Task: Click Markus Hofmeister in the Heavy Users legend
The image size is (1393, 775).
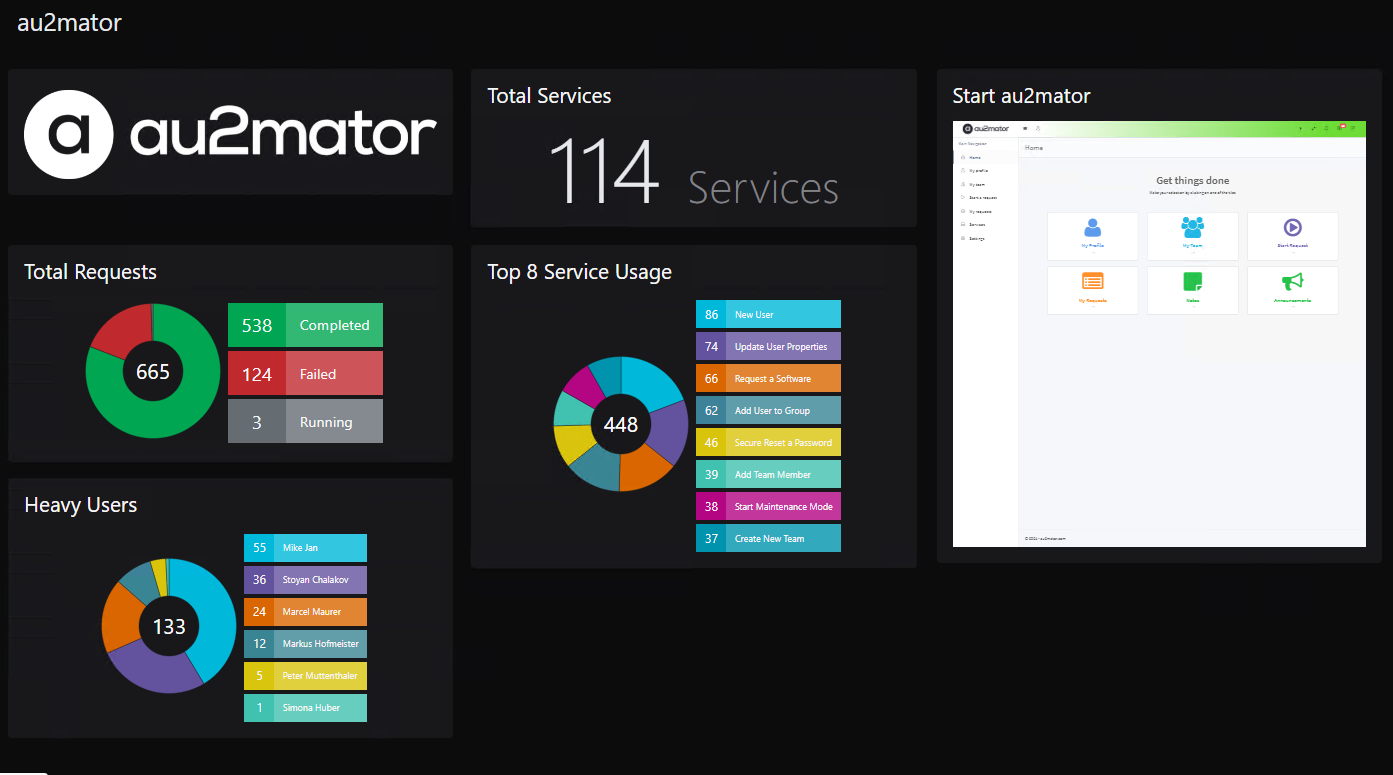Action: pos(305,644)
